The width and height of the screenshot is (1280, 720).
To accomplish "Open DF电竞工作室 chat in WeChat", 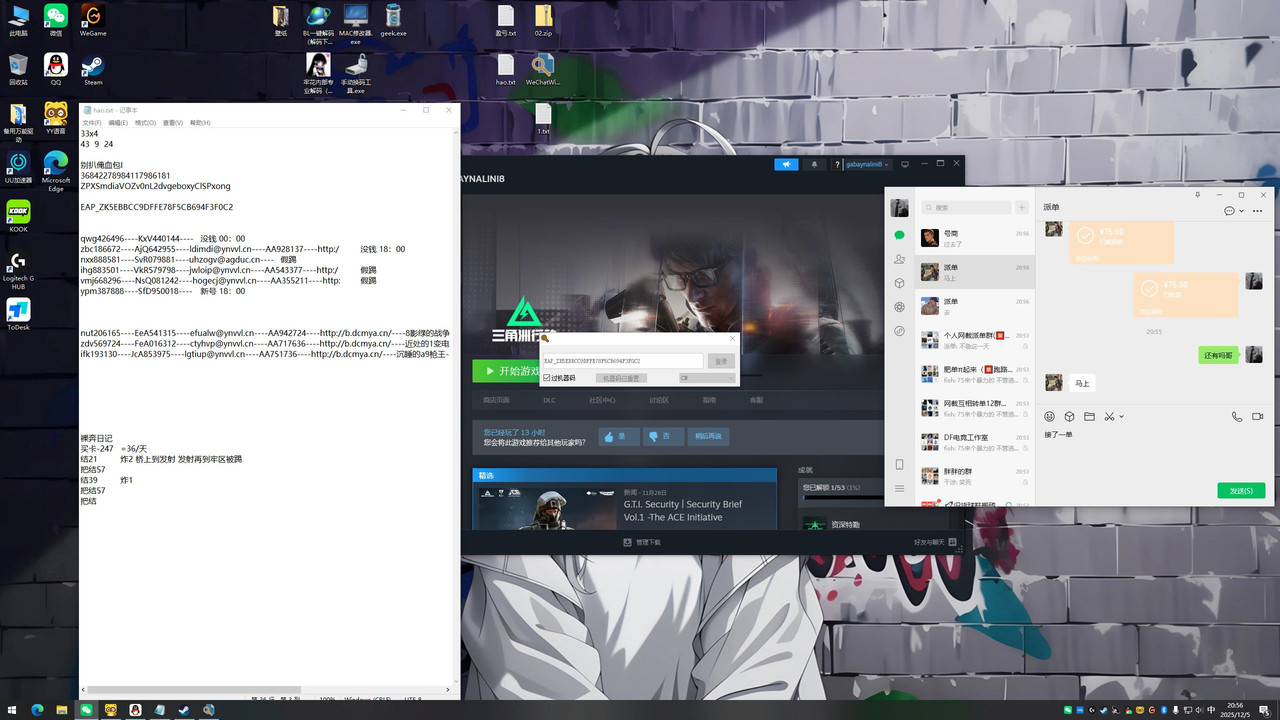I will point(975,442).
